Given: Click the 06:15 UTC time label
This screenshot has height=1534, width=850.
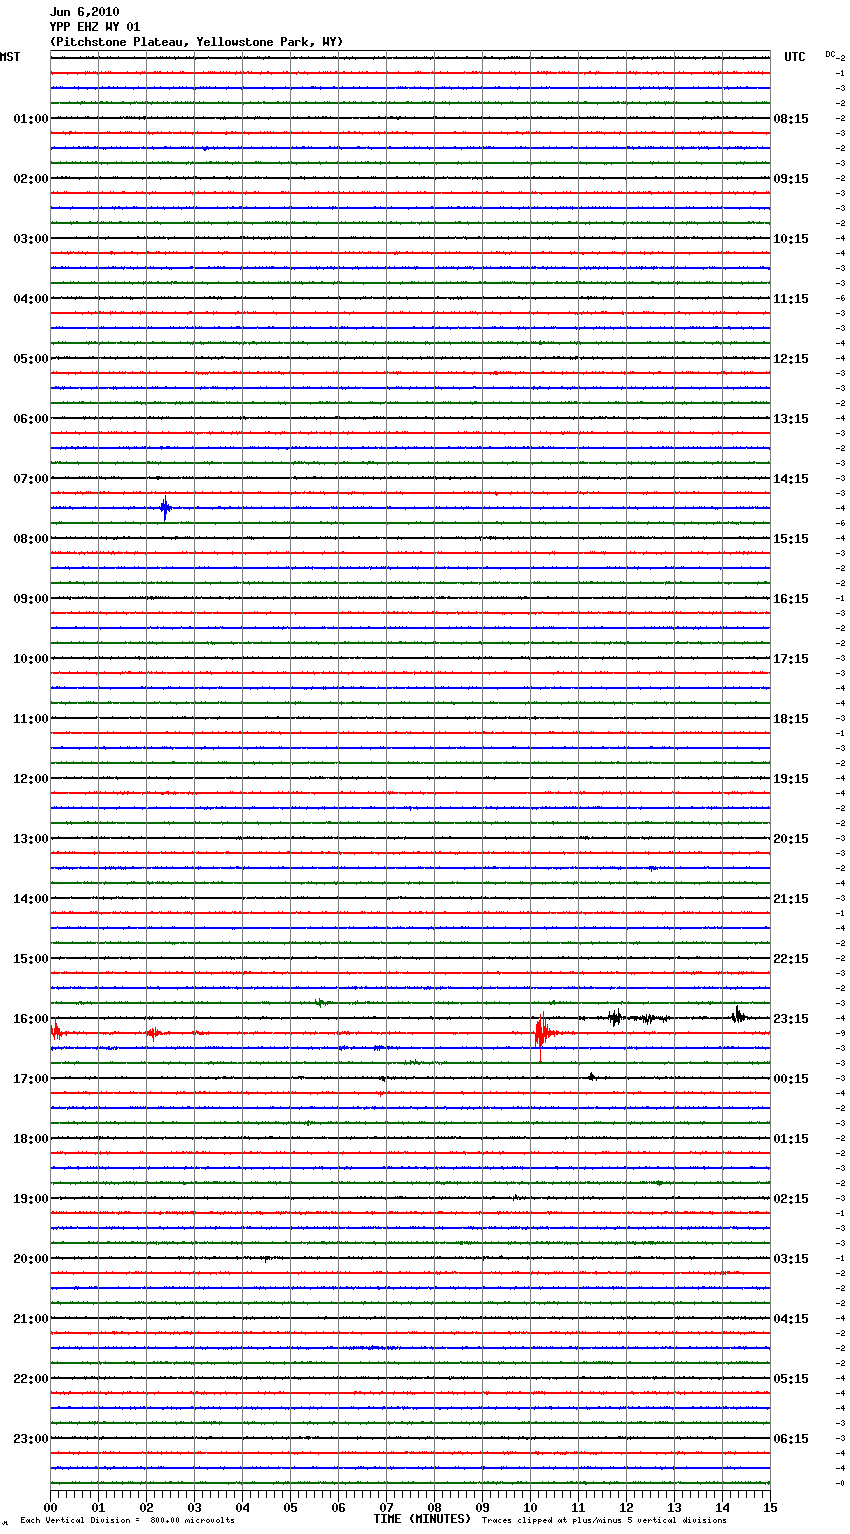Looking at the screenshot, I should pyautogui.click(x=791, y=1439).
